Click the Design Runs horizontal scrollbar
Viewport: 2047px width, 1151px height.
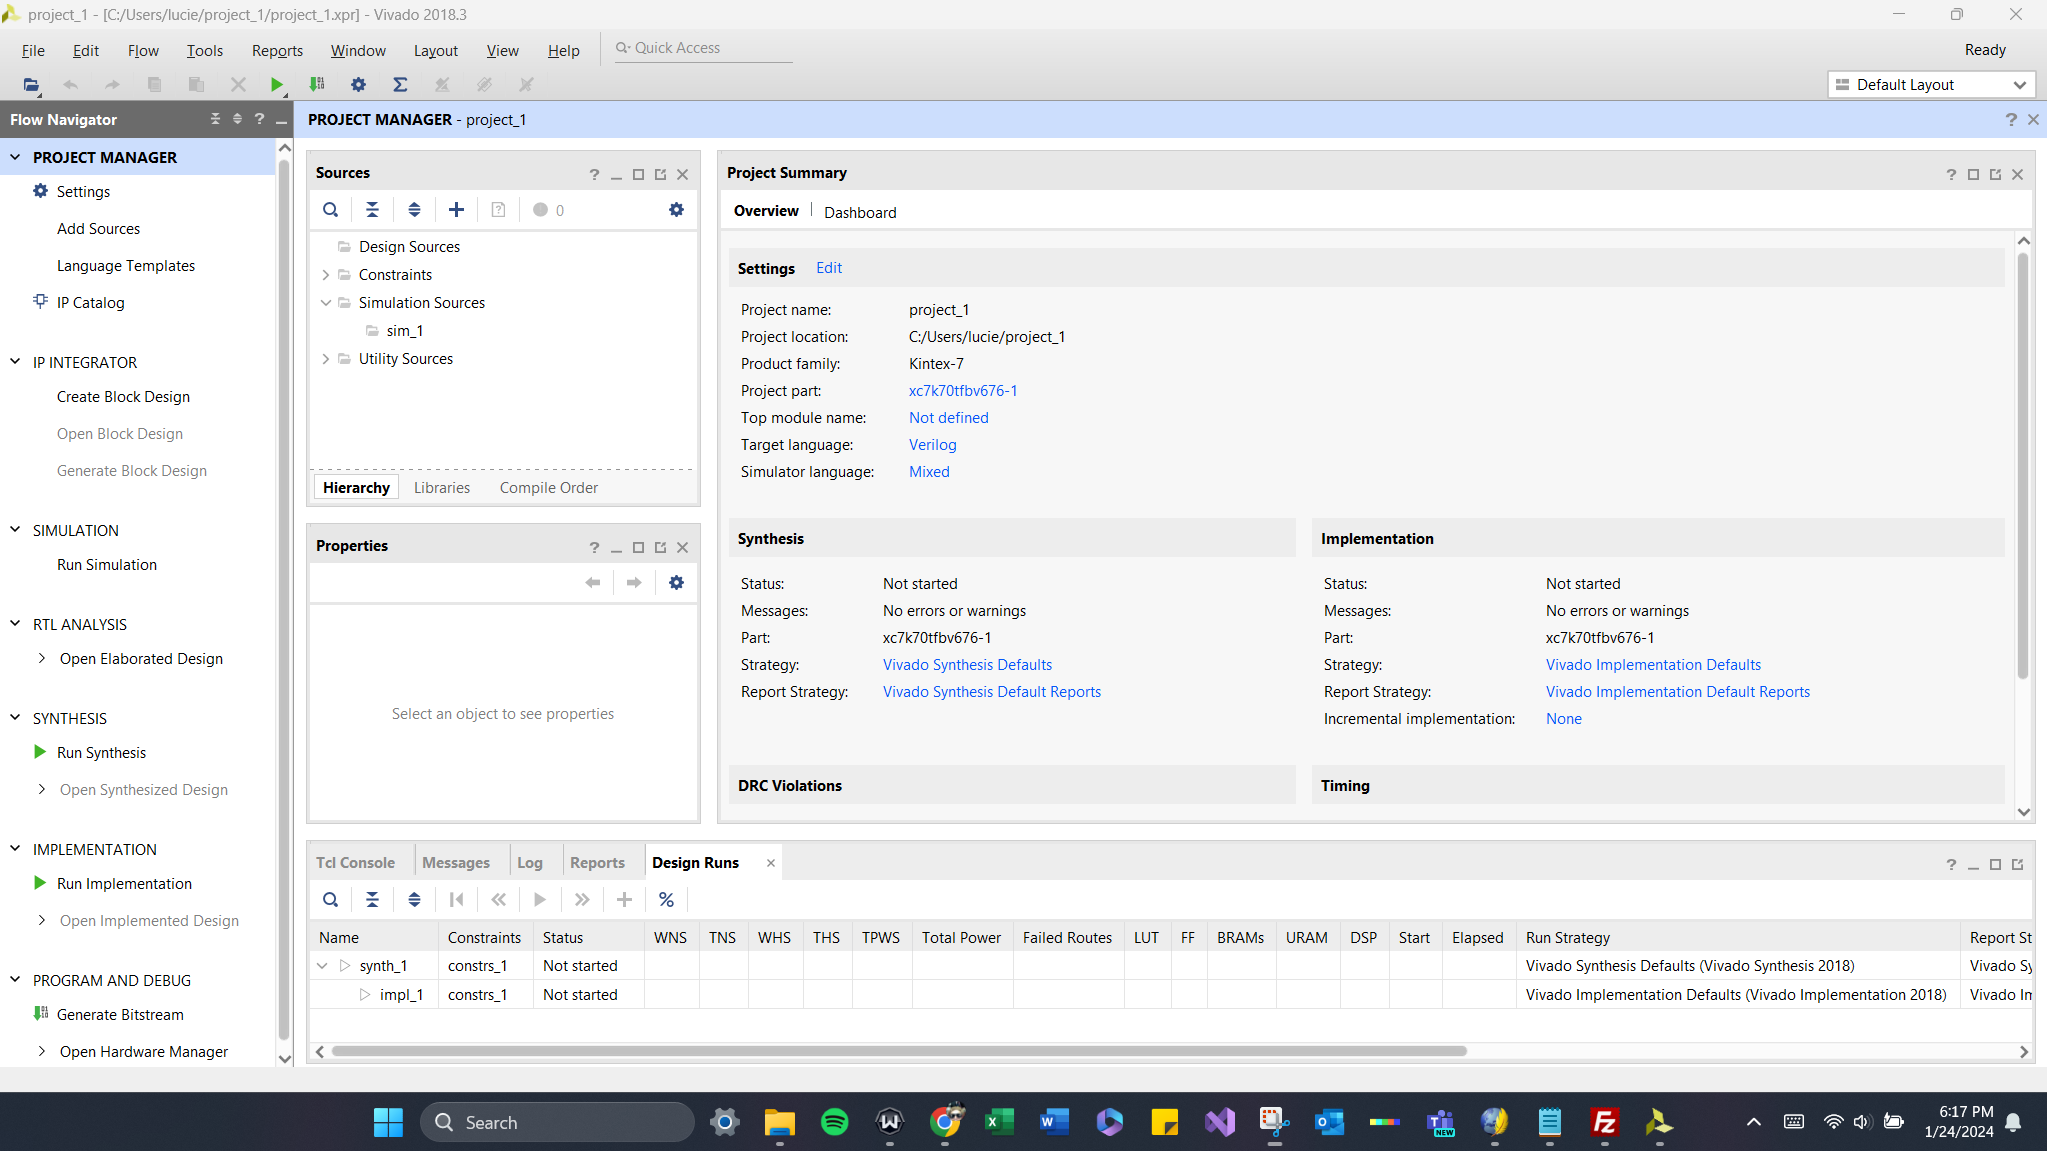click(x=898, y=1051)
